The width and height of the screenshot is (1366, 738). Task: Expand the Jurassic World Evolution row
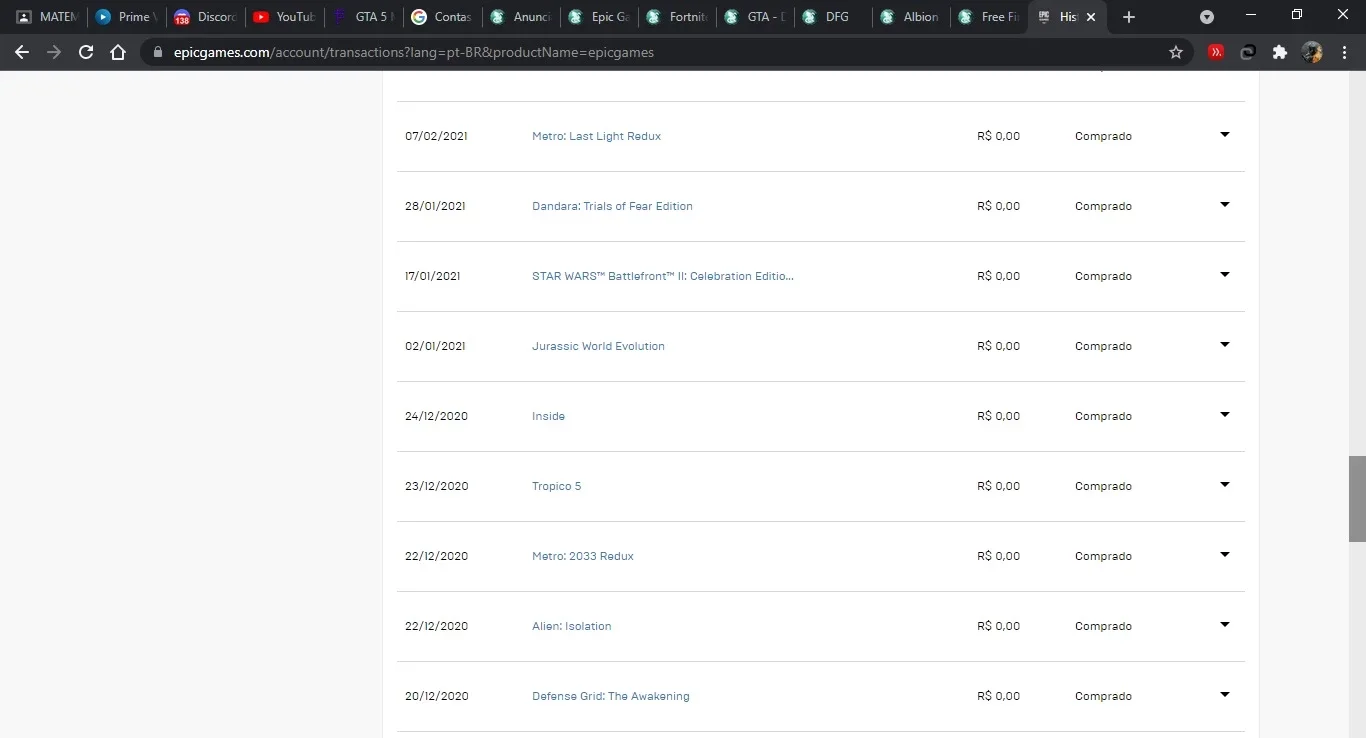pyautogui.click(x=1224, y=345)
